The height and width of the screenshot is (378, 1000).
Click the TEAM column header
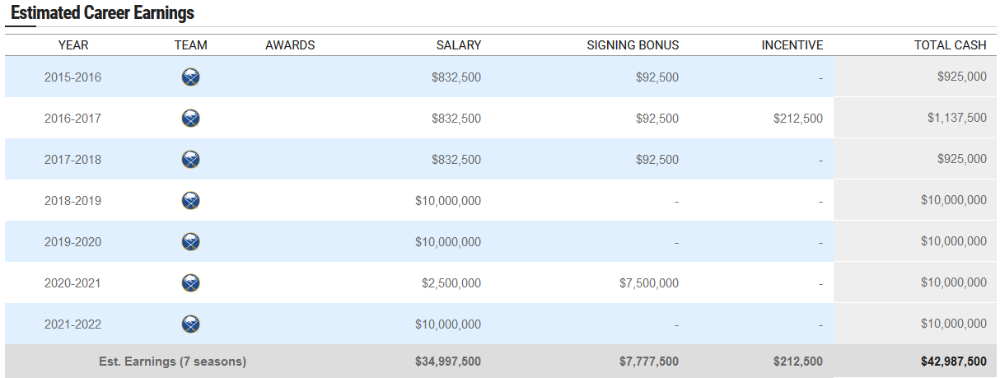click(191, 45)
